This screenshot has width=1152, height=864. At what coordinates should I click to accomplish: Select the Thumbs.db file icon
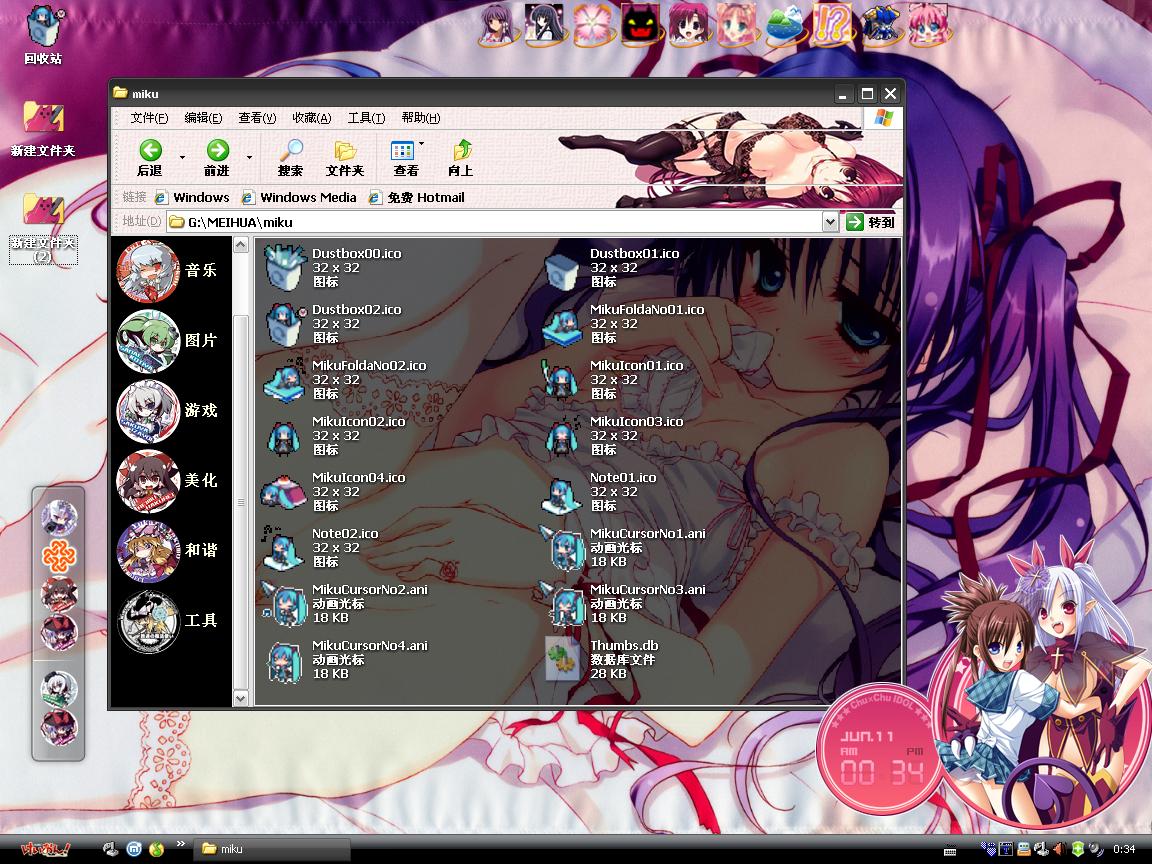tap(563, 659)
